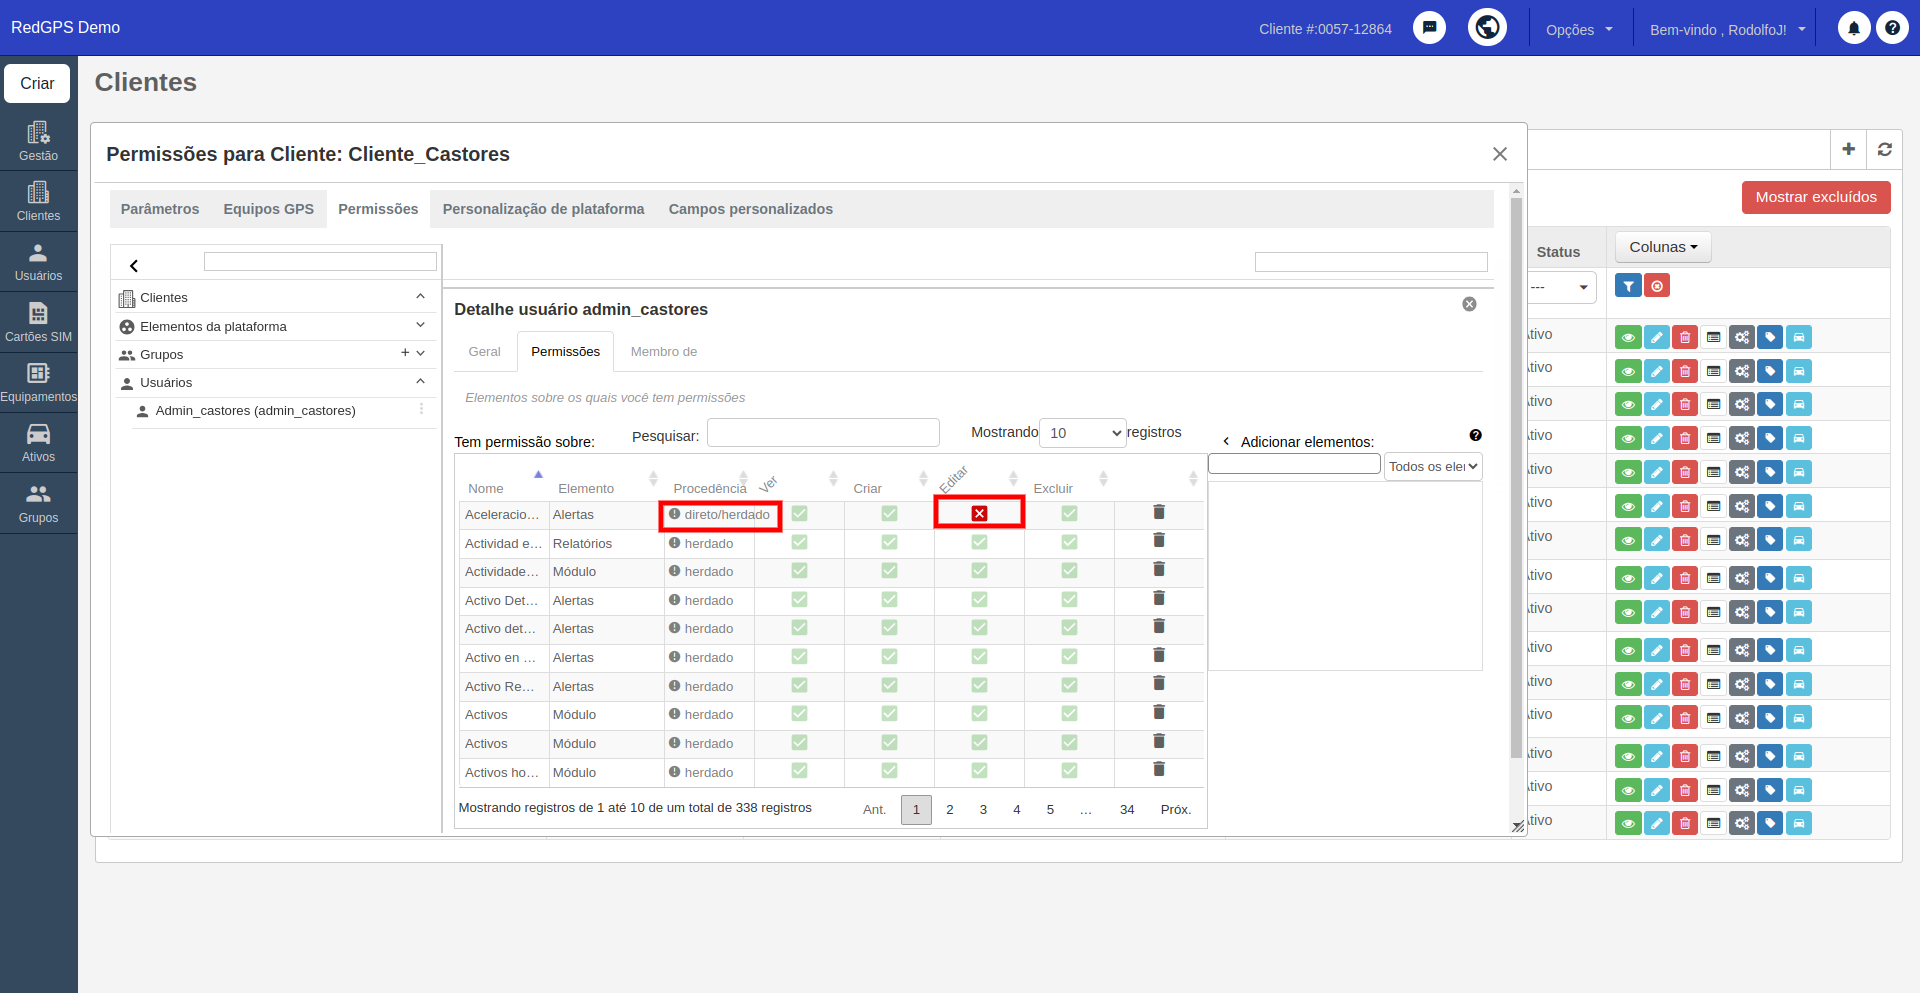Click the blue filter funnel icon
This screenshot has height=993, width=1920.
click(1628, 286)
